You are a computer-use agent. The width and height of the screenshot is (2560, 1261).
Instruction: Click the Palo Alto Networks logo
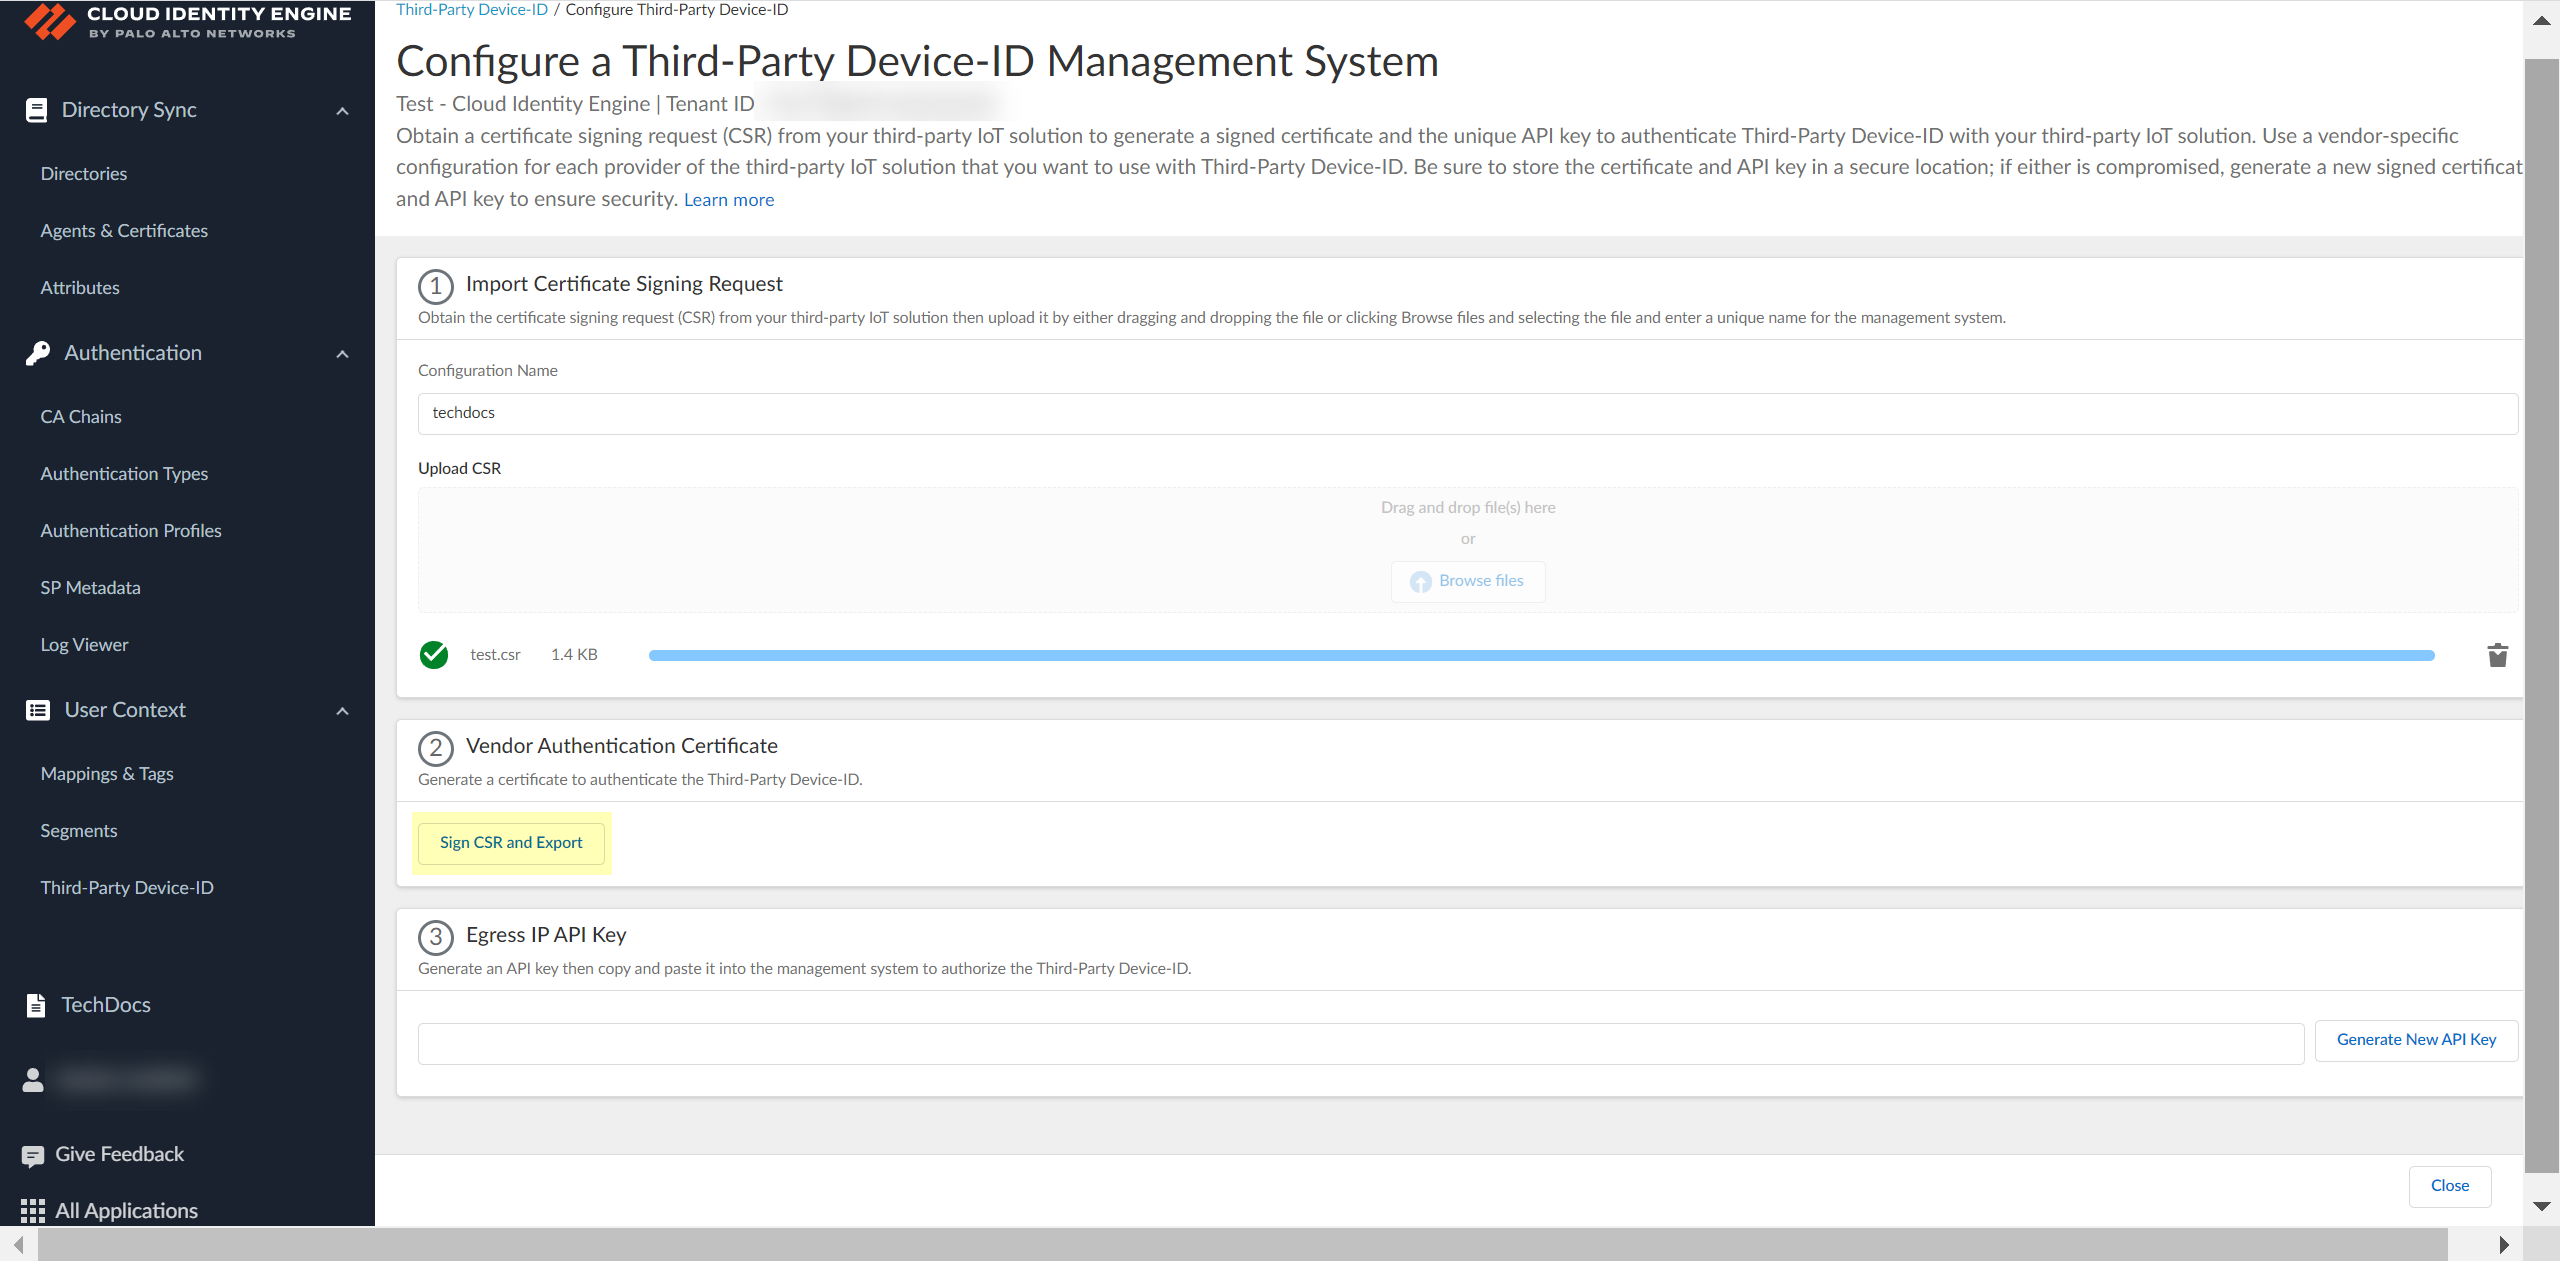50,20
